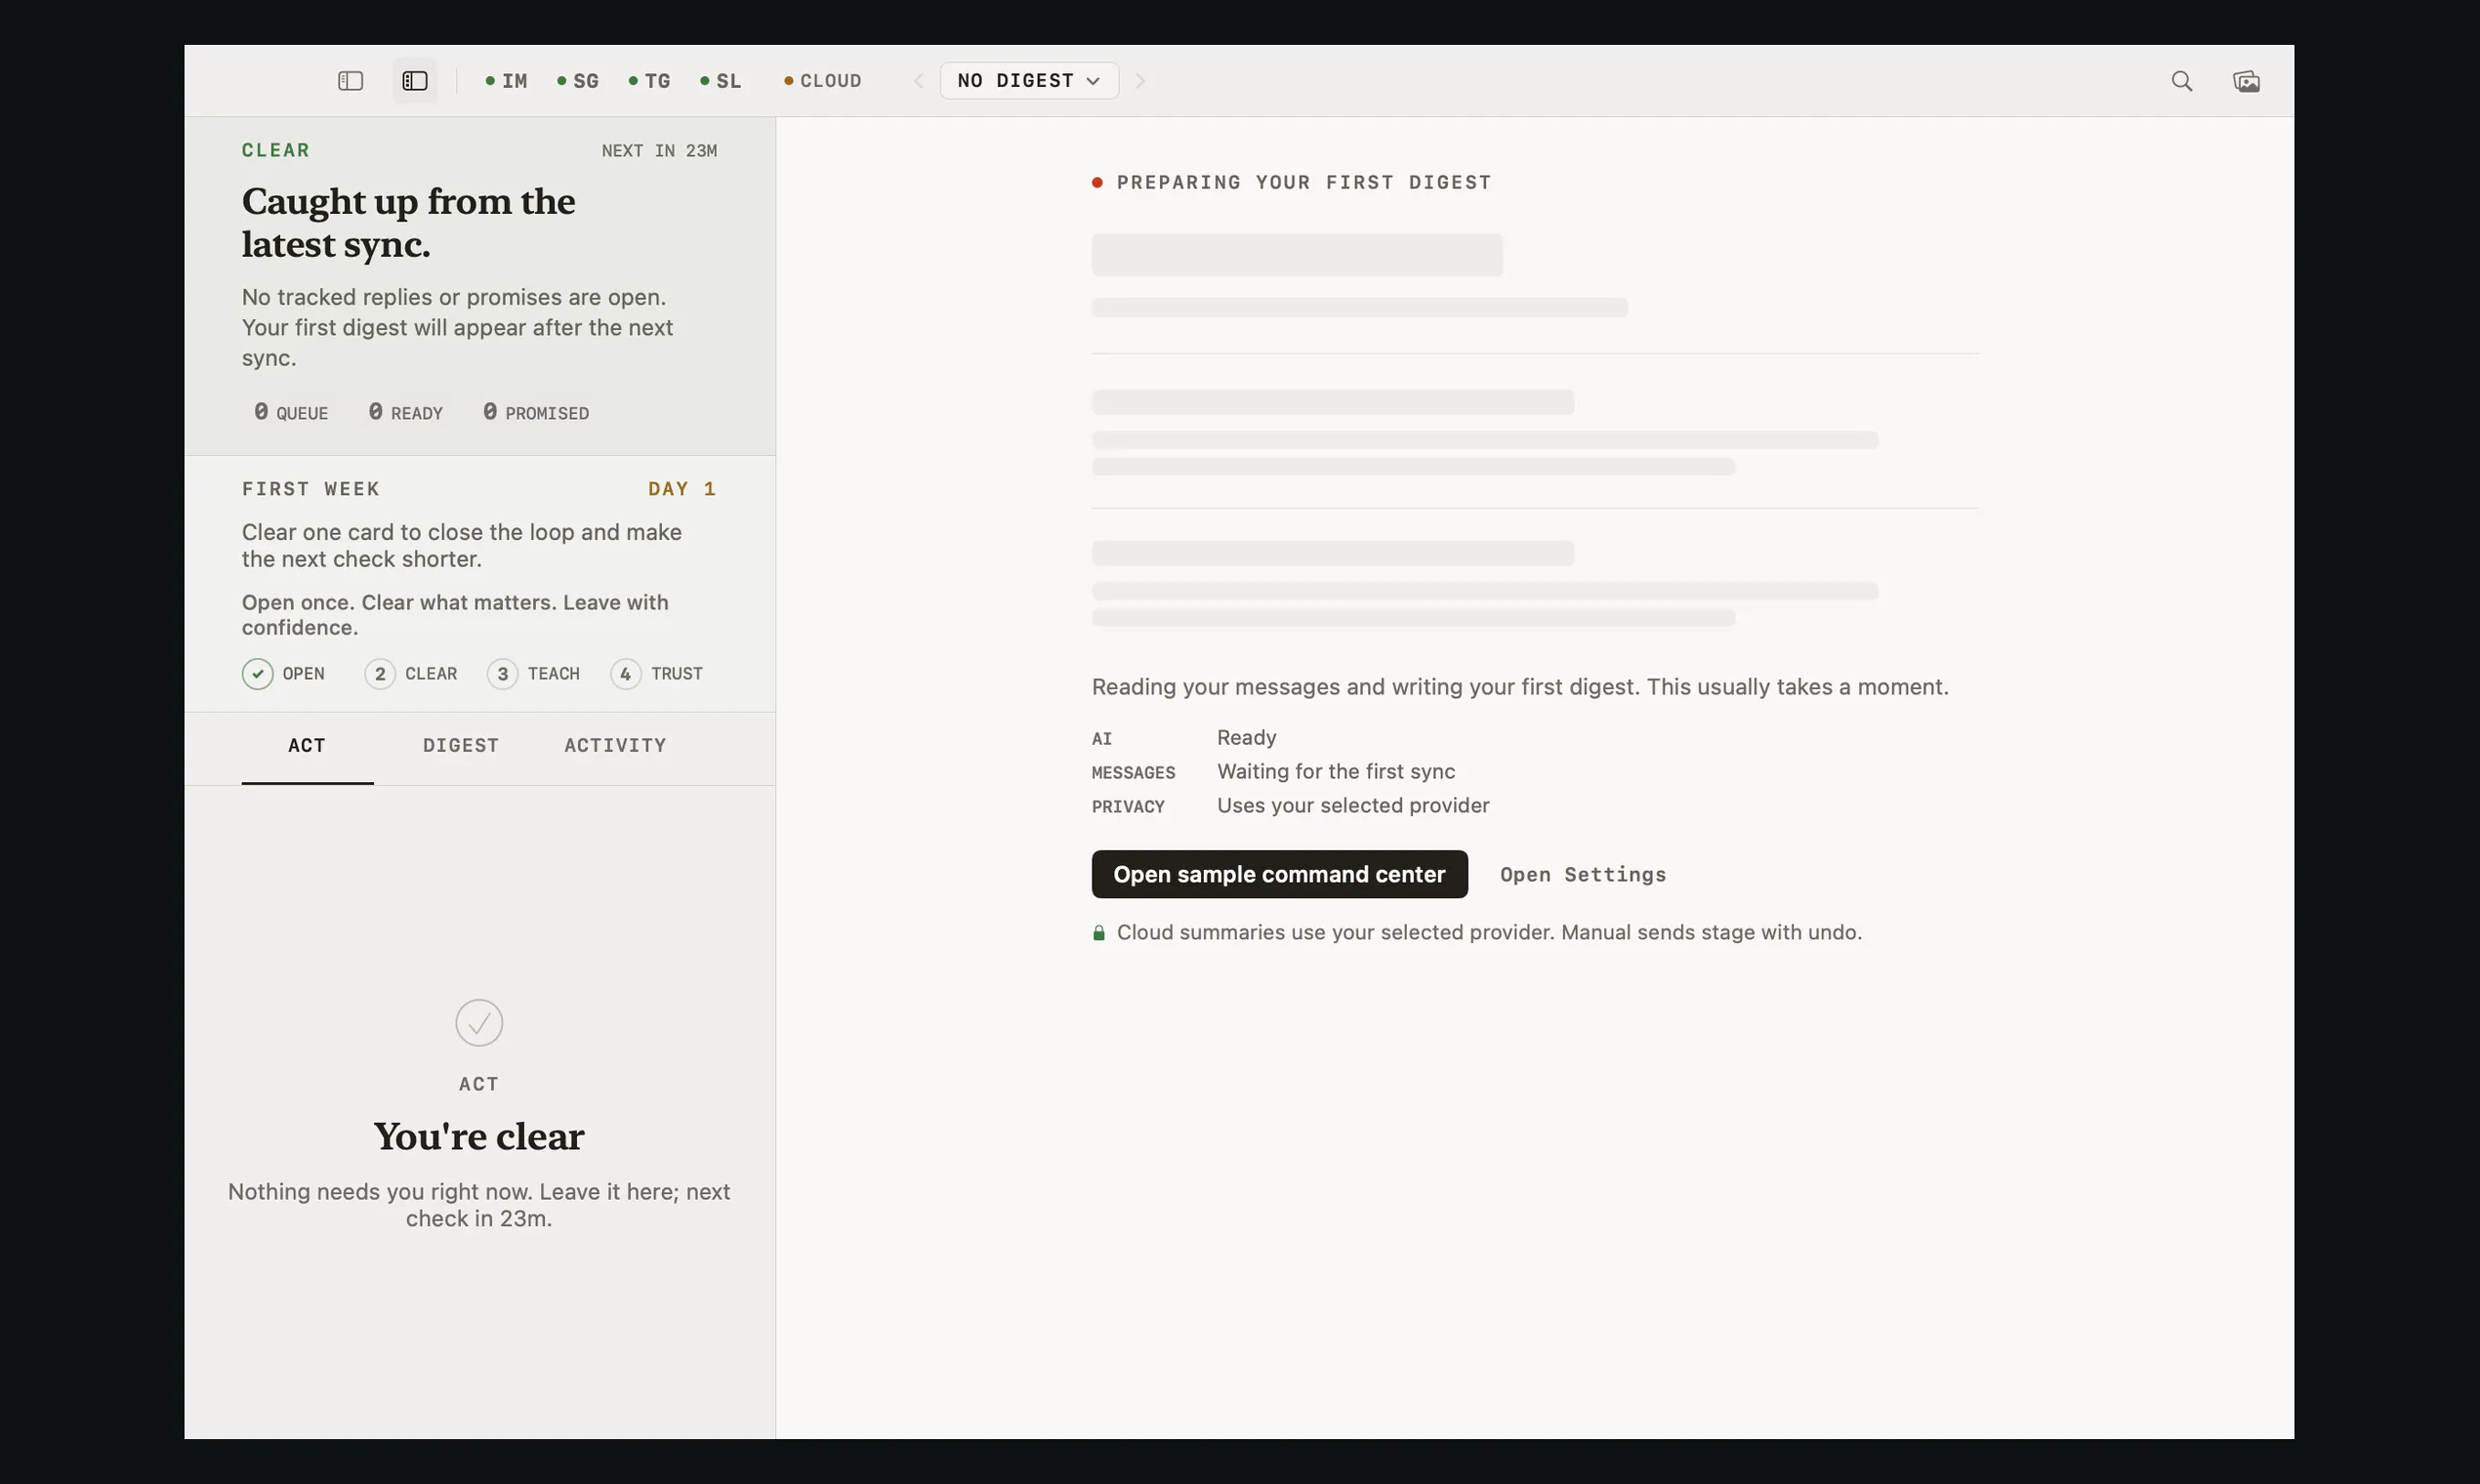Click the SG connection status indicator
2480x1484 pixels.
pyautogui.click(x=578, y=81)
